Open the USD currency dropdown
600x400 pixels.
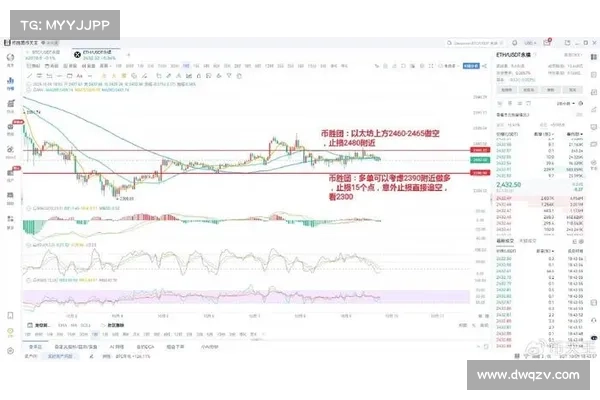pyautogui.click(x=530, y=43)
